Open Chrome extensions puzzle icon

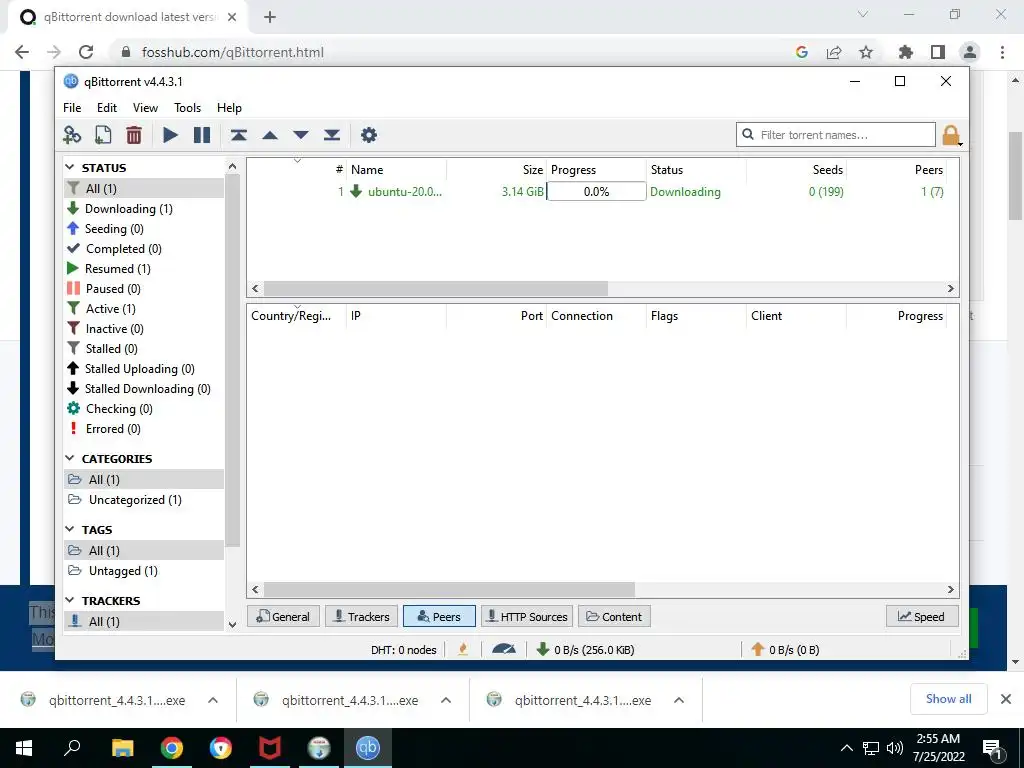click(x=905, y=52)
